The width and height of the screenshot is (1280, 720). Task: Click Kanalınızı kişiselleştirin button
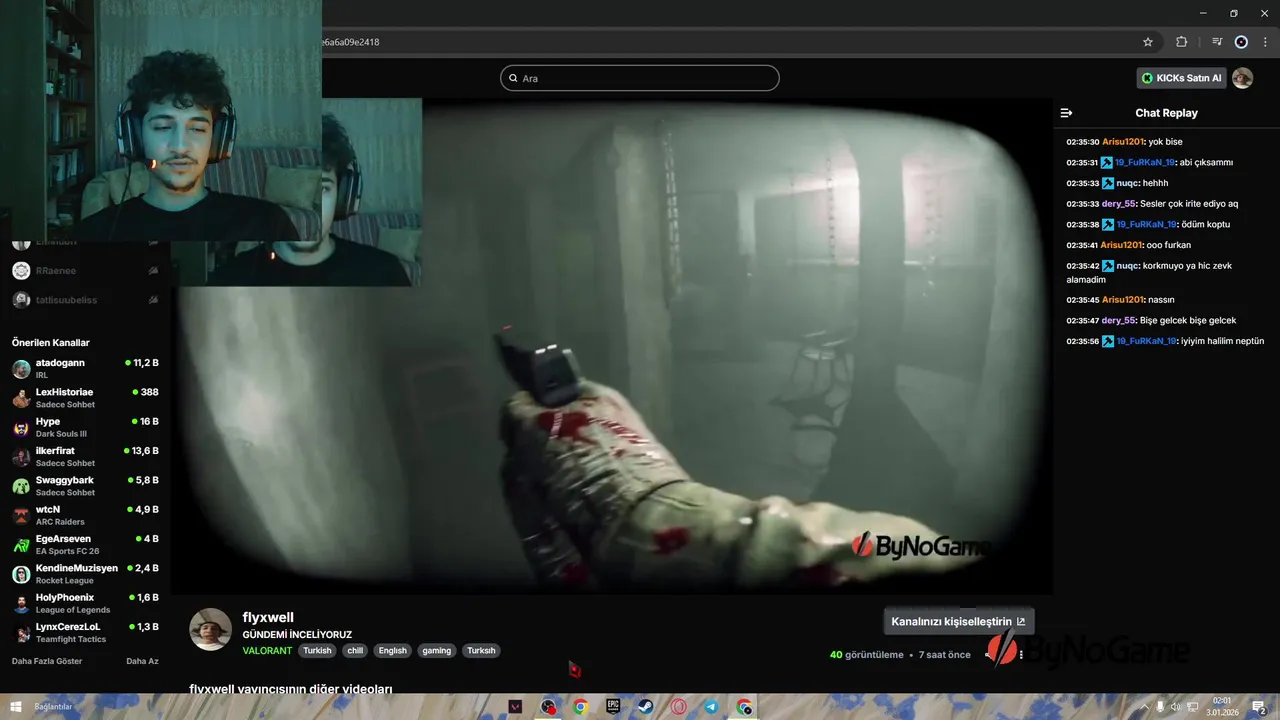(x=958, y=621)
